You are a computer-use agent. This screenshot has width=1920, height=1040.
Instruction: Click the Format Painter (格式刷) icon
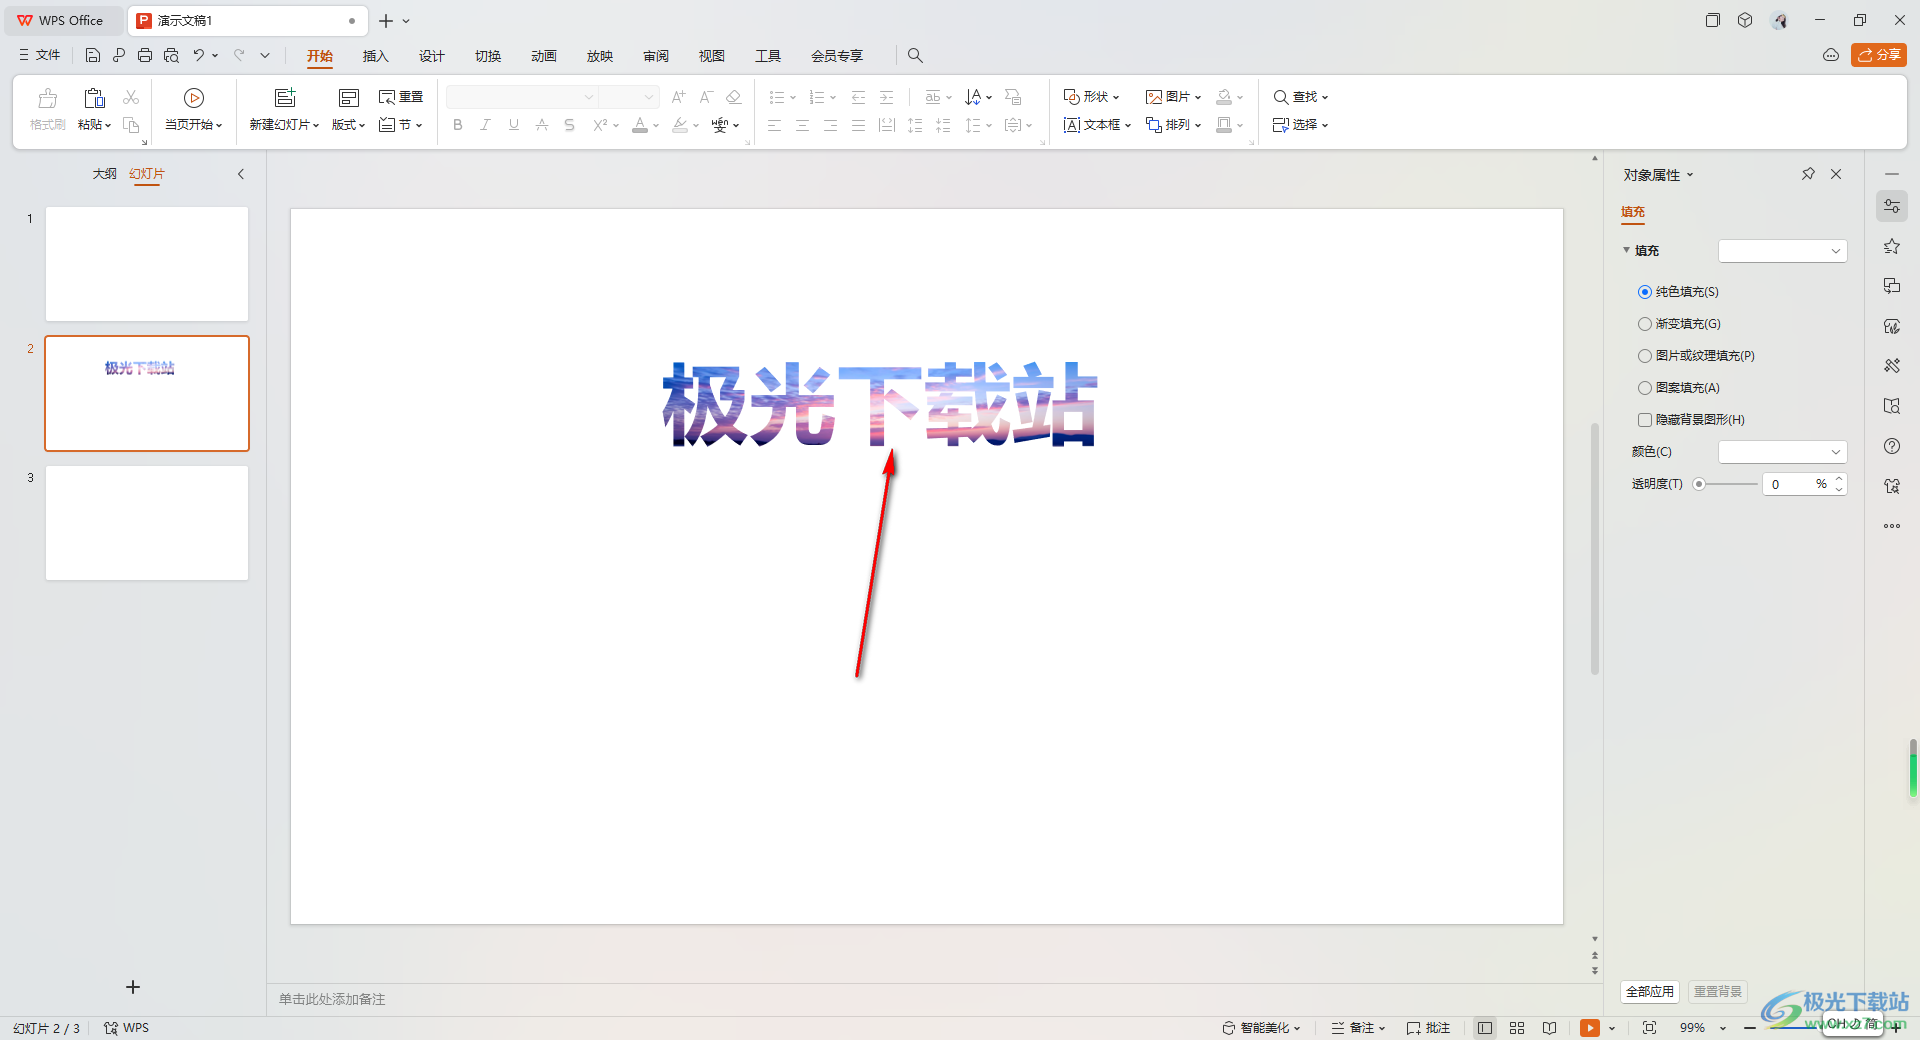(x=47, y=98)
